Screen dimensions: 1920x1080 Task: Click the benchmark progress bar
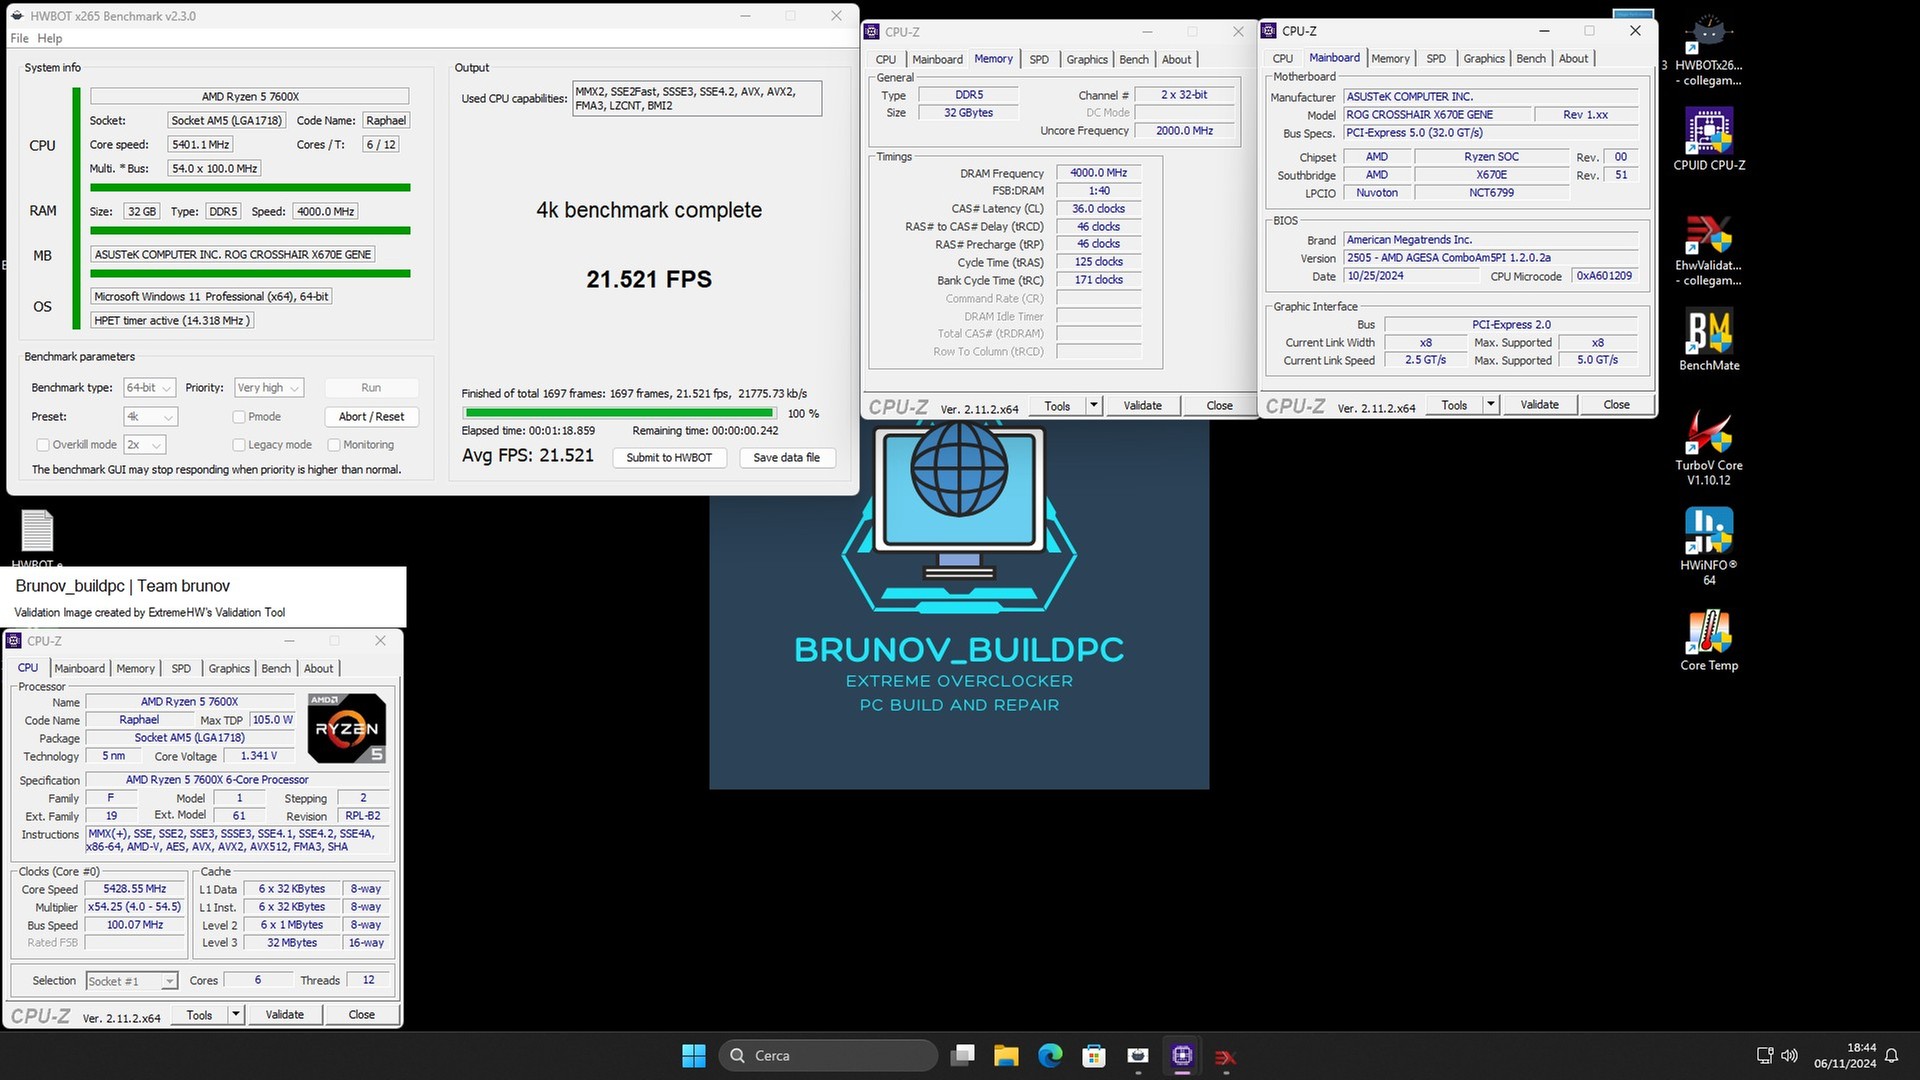click(x=619, y=413)
